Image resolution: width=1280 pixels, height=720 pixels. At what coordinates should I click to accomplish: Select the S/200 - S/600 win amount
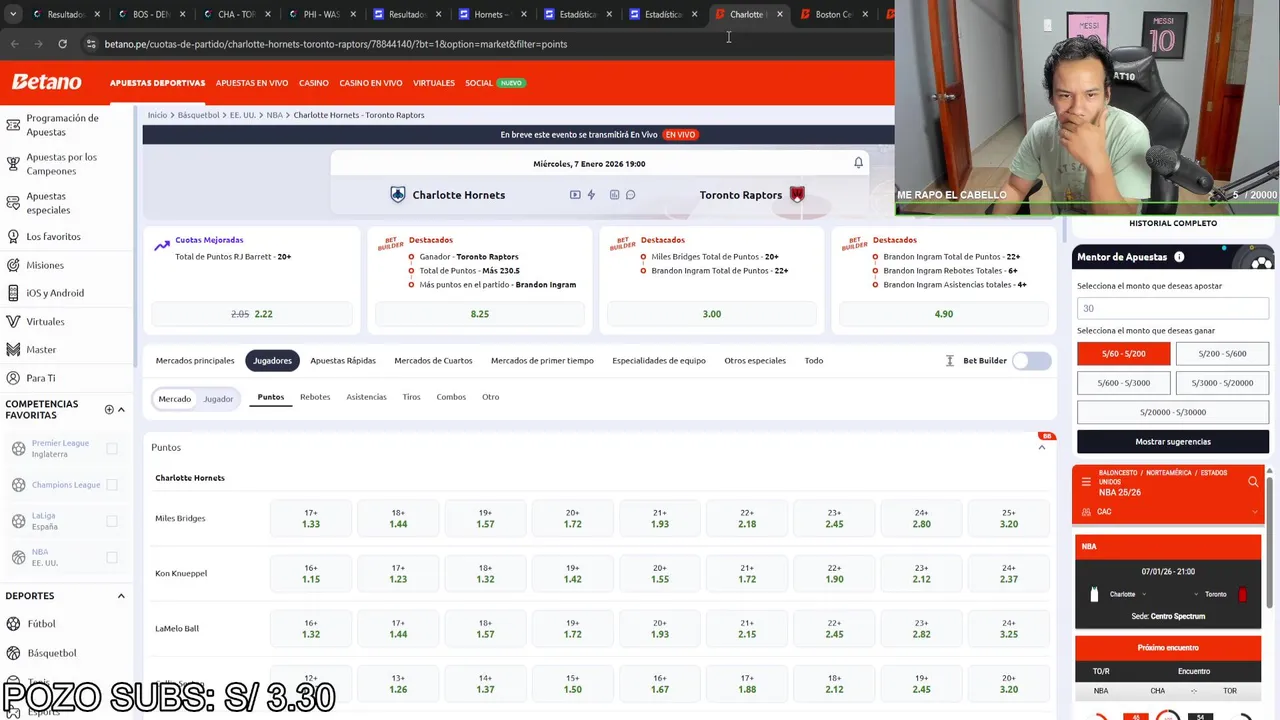coord(1222,354)
